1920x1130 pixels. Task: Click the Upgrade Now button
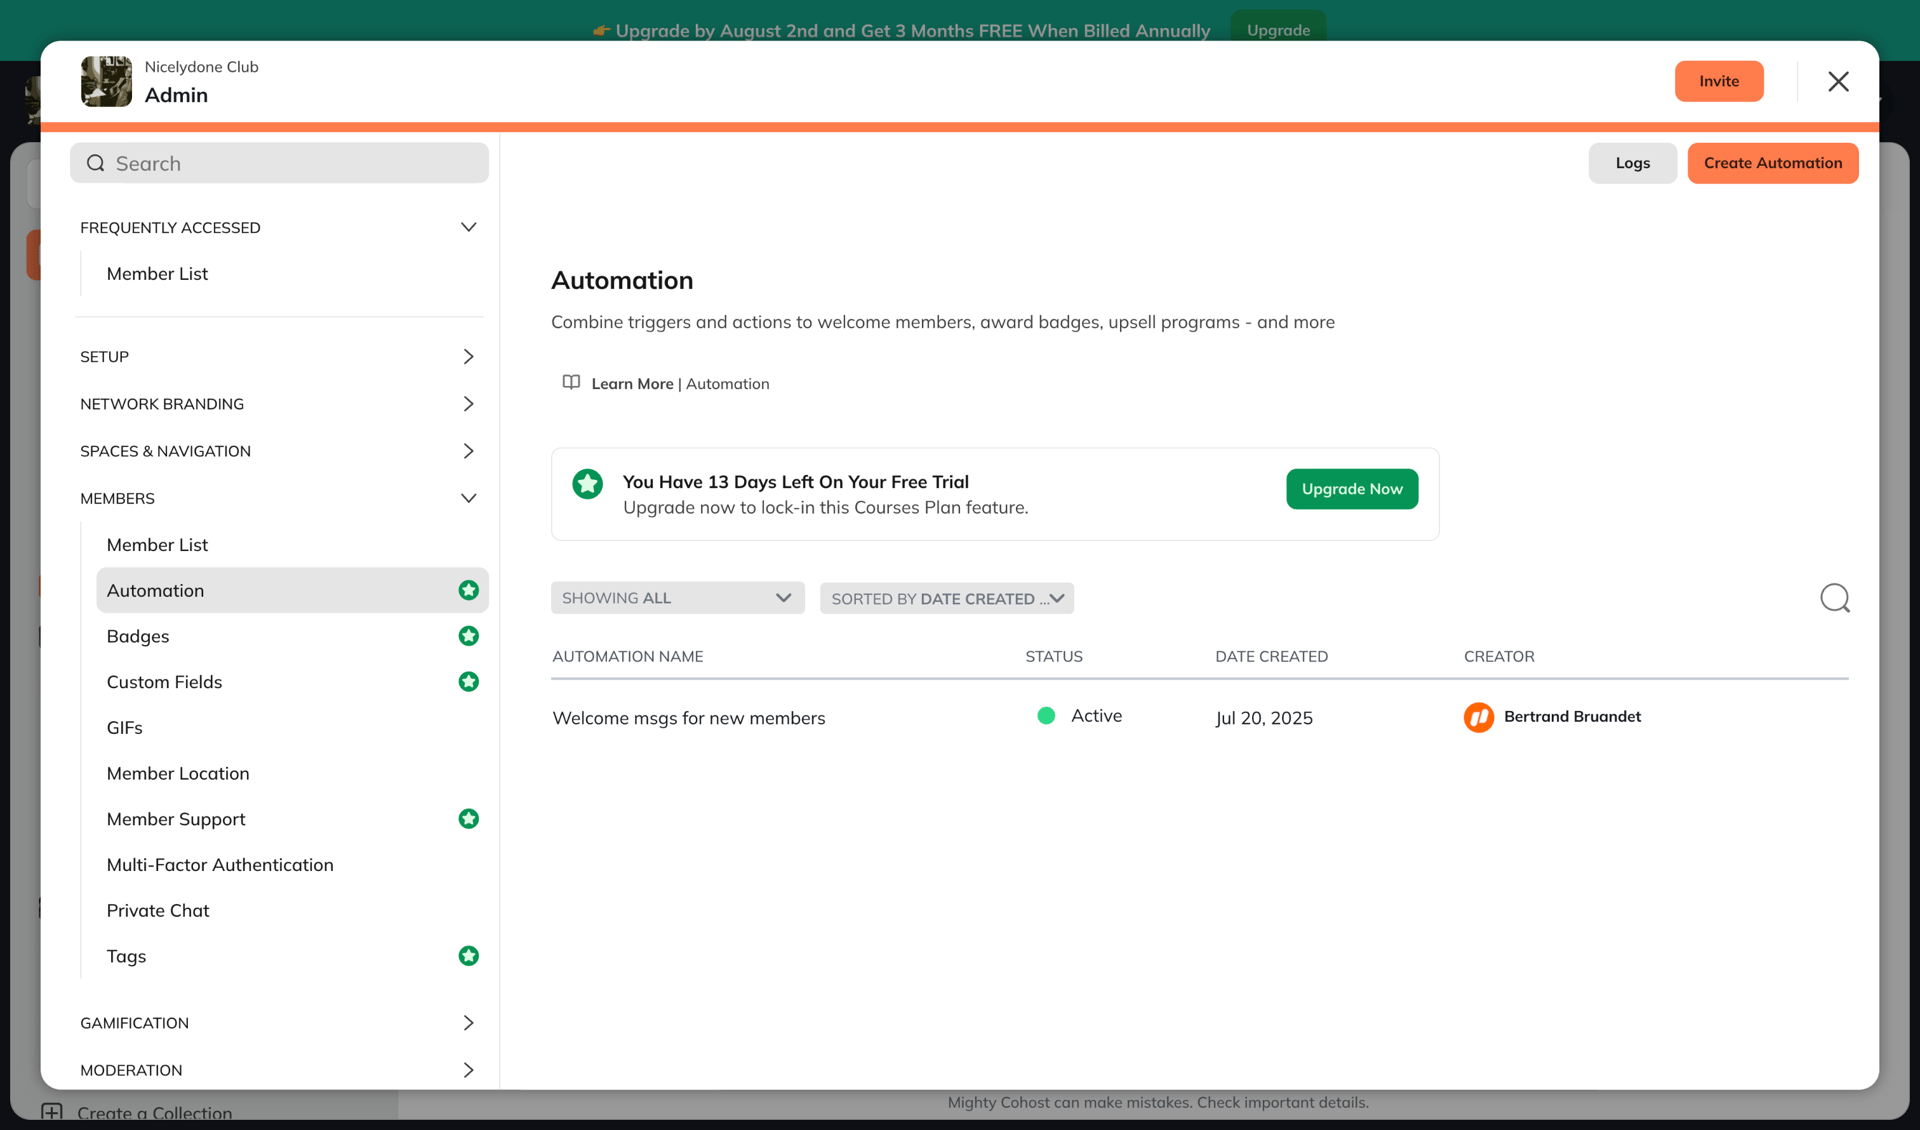pyautogui.click(x=1352, y=489)
